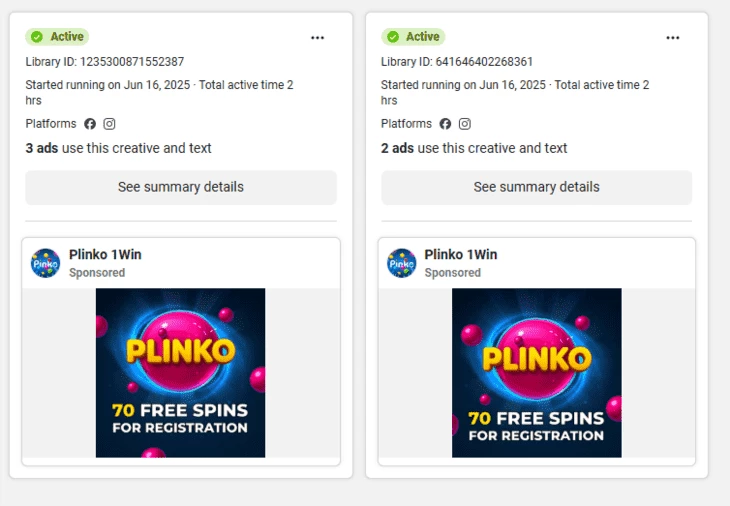Select Library ID 641646402268361 text
The height and width of the screenshot is (506, 730).
(457, 62)
